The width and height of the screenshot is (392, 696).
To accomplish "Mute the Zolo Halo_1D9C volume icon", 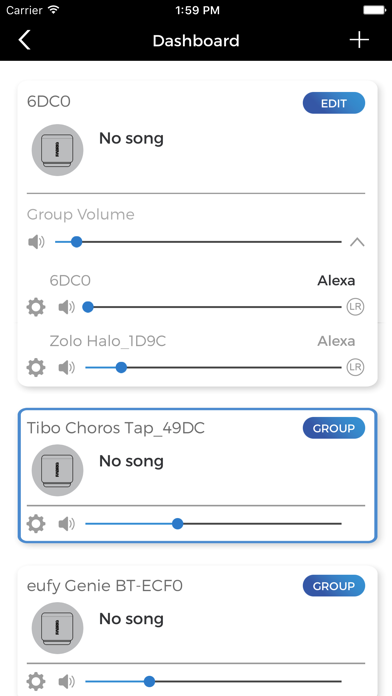I will pos(67,368).
